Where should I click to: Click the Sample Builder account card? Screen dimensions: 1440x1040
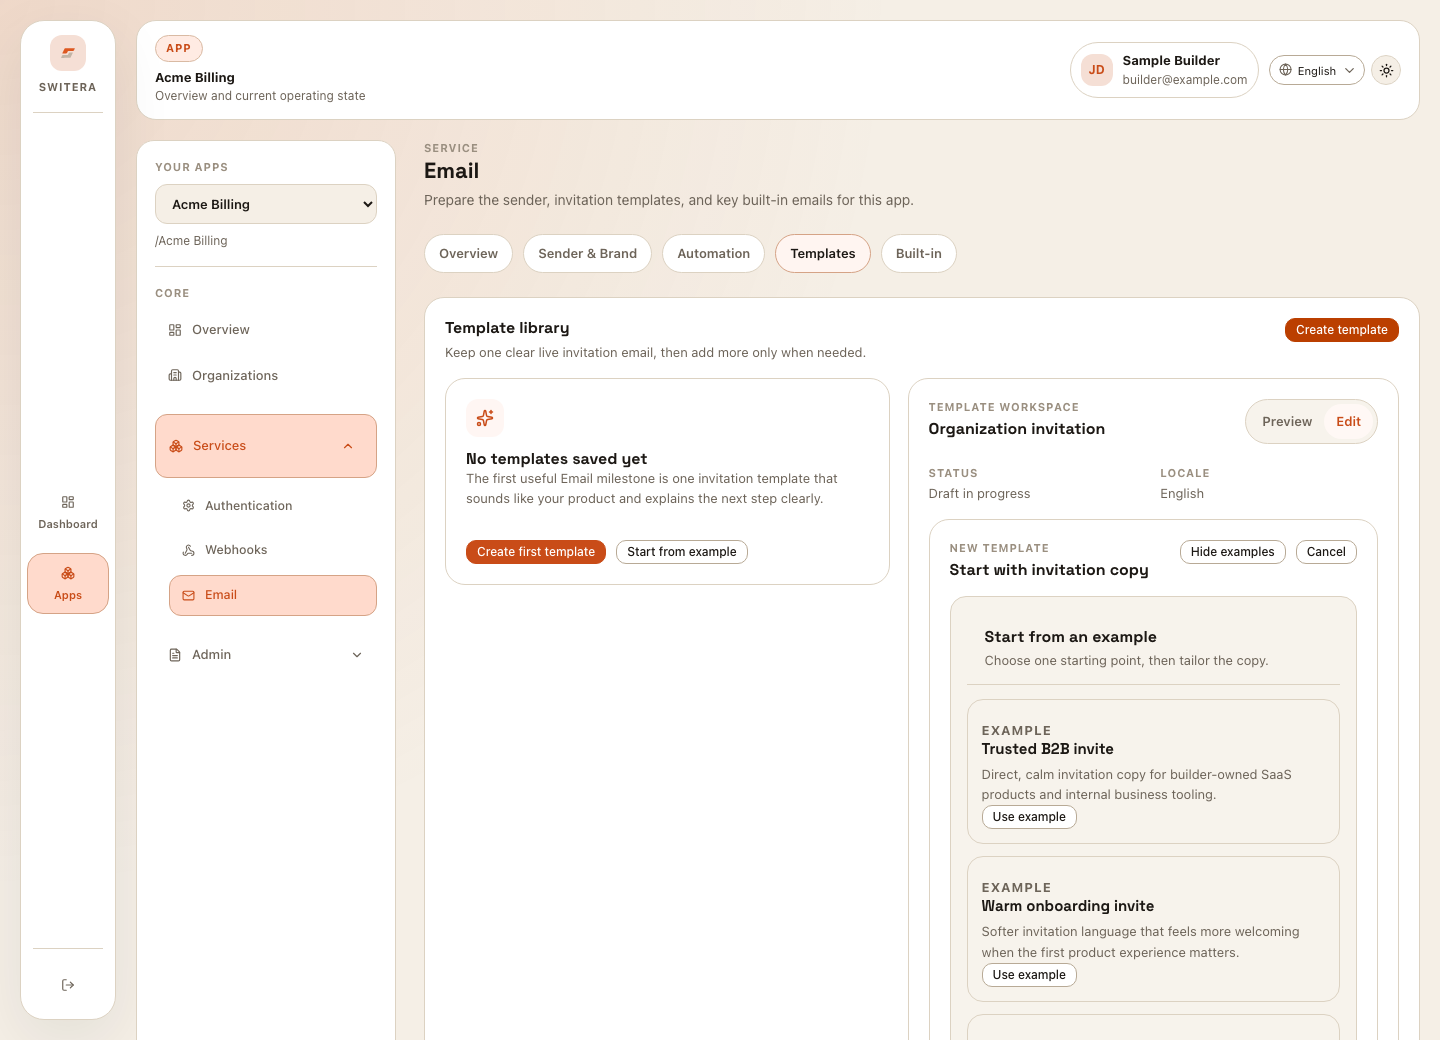1164,70
